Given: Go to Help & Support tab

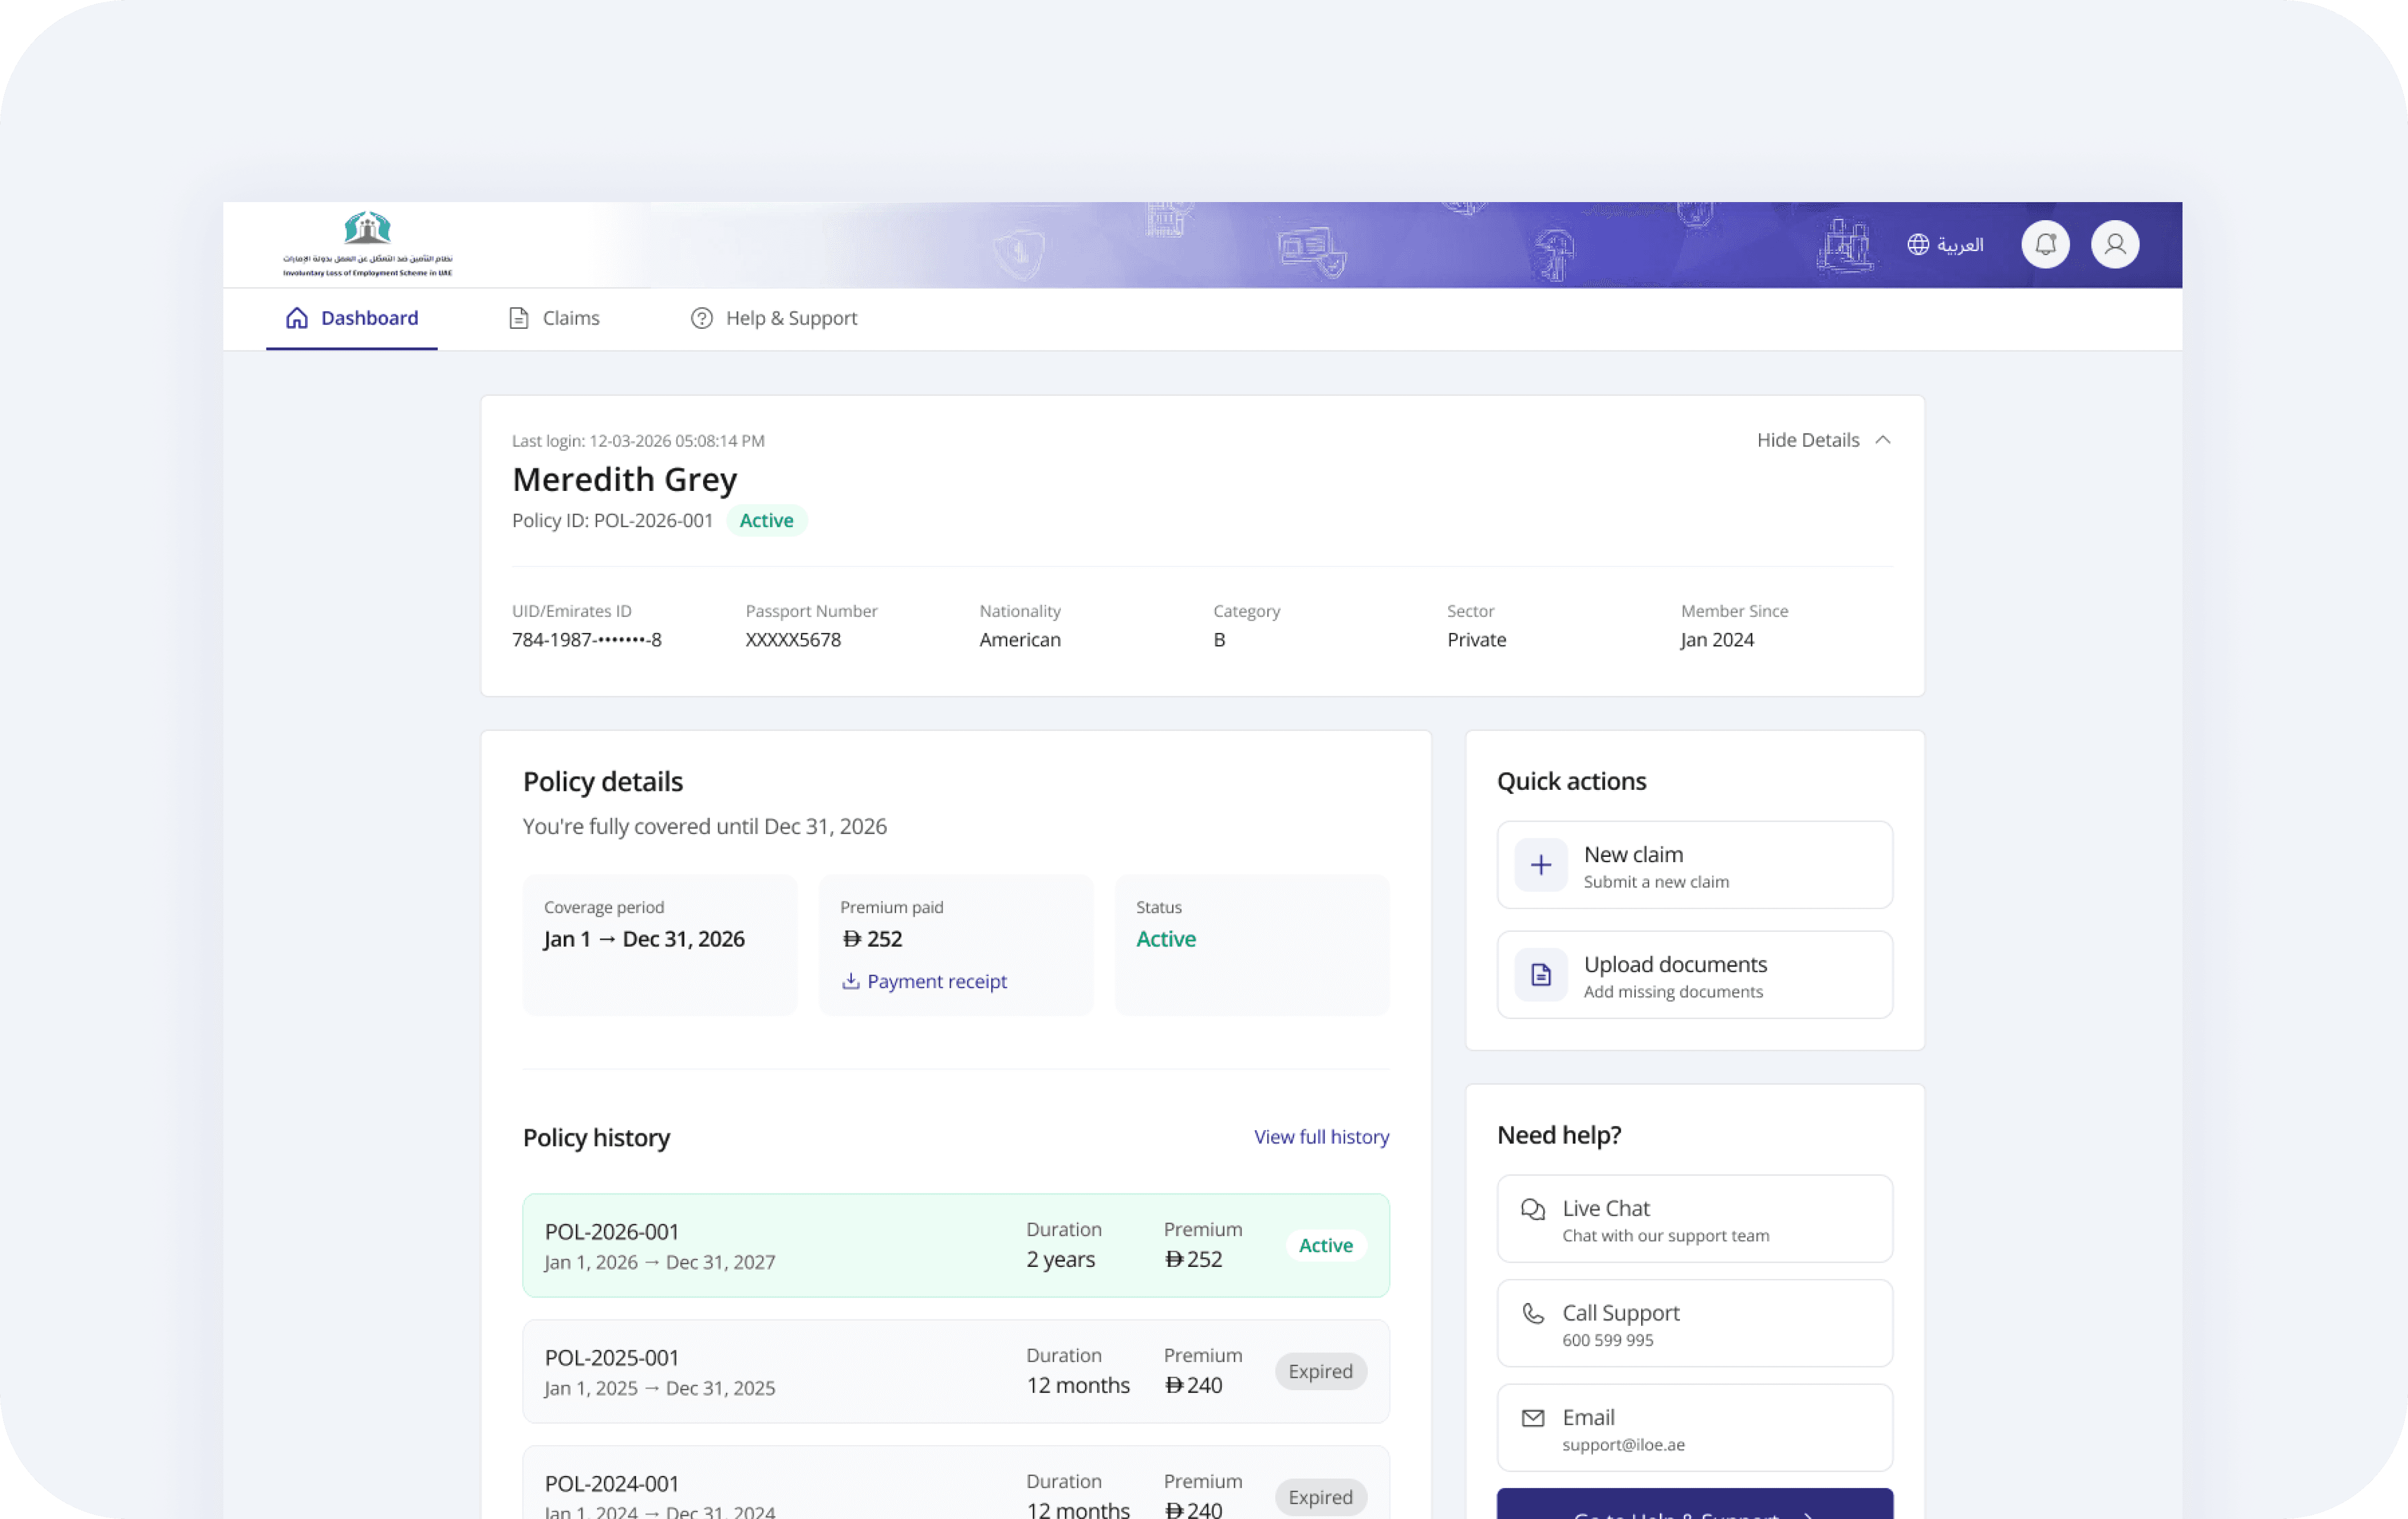Looking at the screenshot, I should [x=774, y=318].
